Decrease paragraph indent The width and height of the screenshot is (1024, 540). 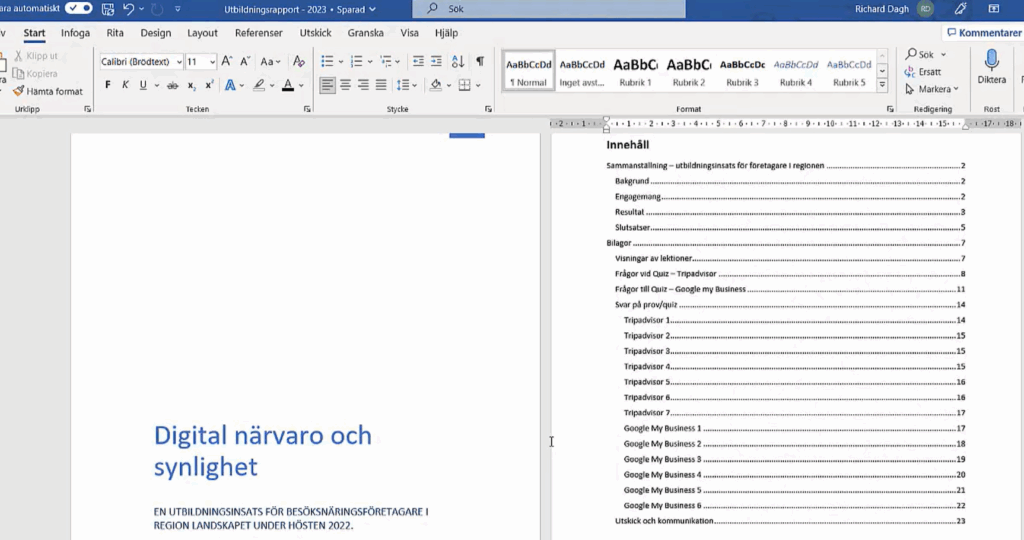(418, 61)
